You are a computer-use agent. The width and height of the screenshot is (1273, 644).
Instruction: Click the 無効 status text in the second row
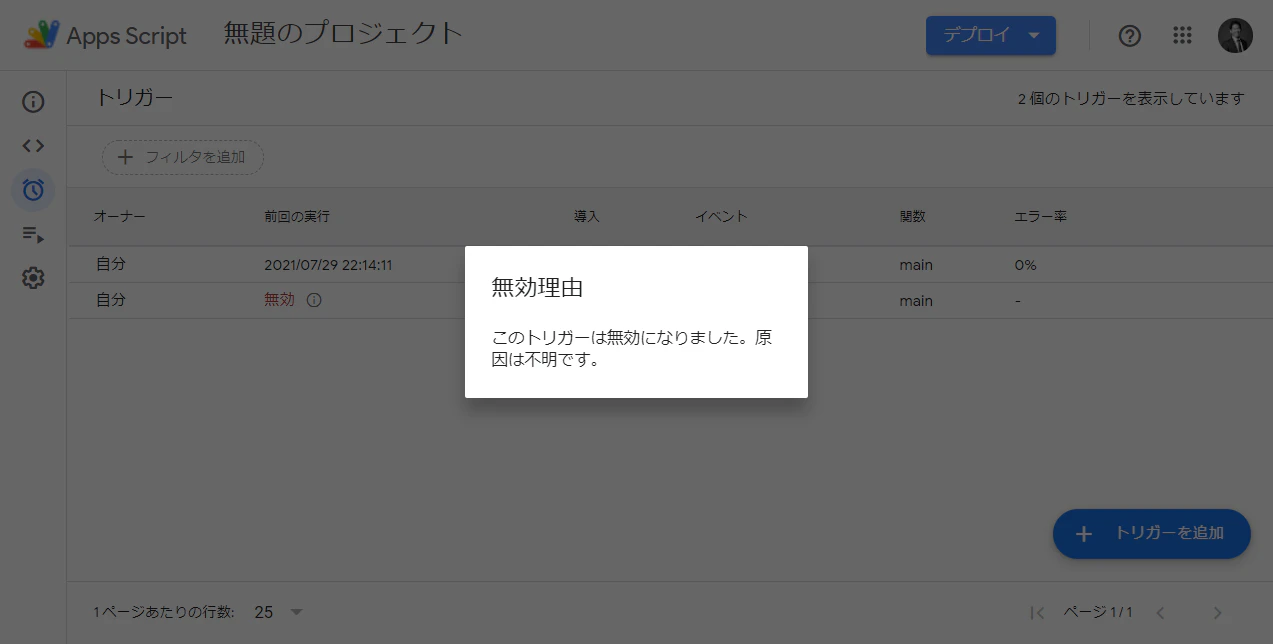tap(279, 300)
